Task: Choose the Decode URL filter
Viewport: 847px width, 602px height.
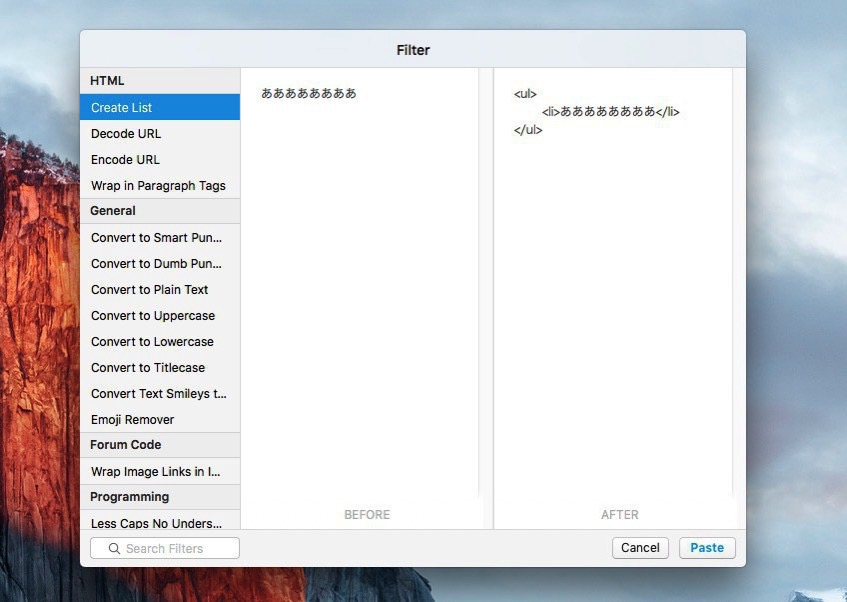Action: pos(160,133)
